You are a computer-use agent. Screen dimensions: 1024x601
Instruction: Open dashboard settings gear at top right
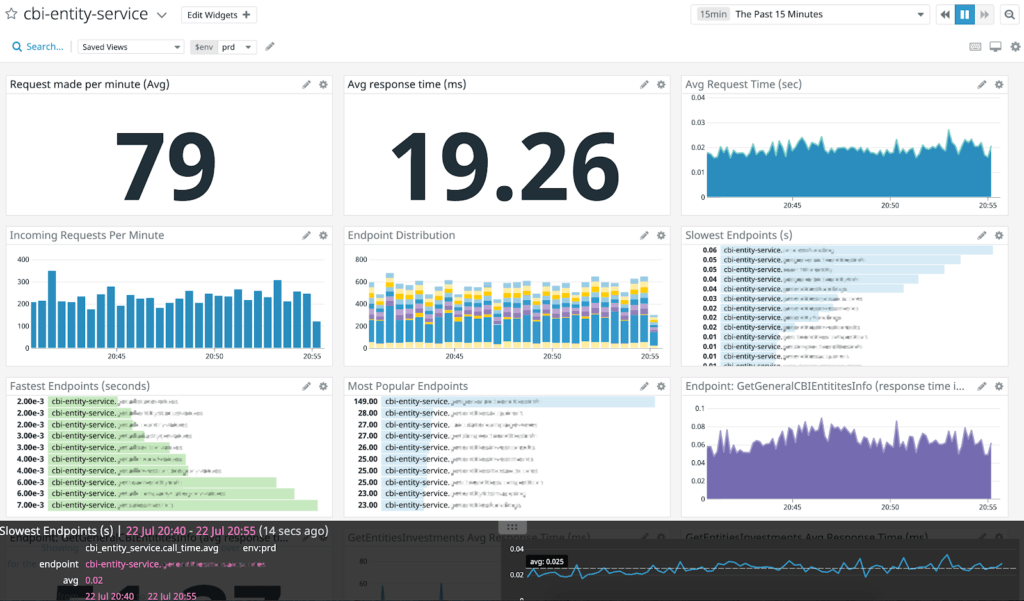coord(1015,47)
